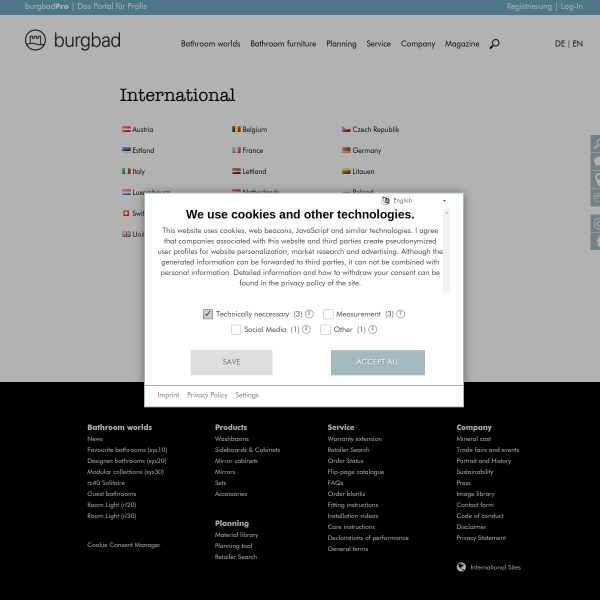Open the Bathroom furniture menu
The width and height of the screenshot is (600, 600).
(x=283, y=44)
